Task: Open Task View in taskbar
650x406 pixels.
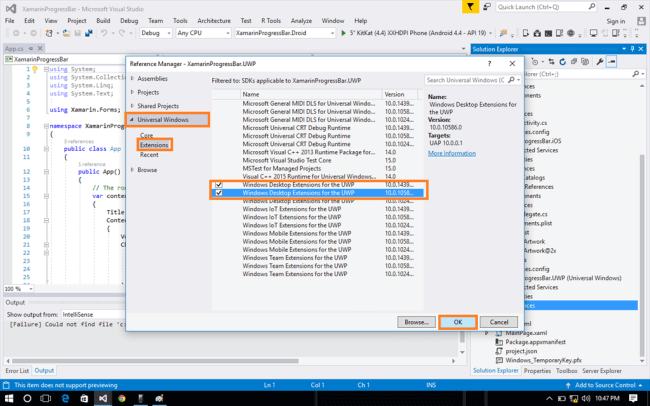Action: tap(46, 399)
